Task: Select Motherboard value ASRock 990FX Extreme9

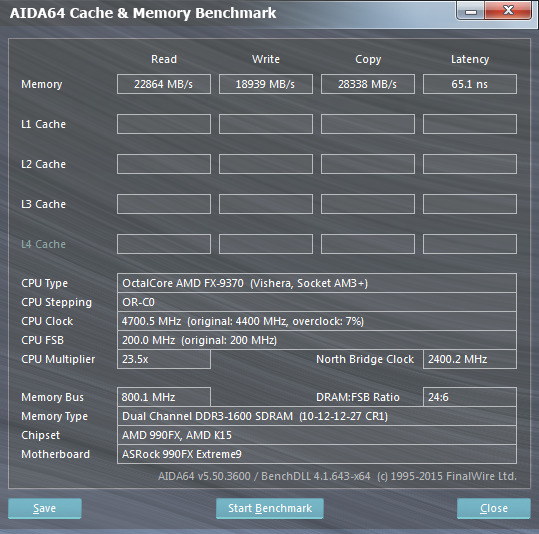Action: (x=317, y=454)
